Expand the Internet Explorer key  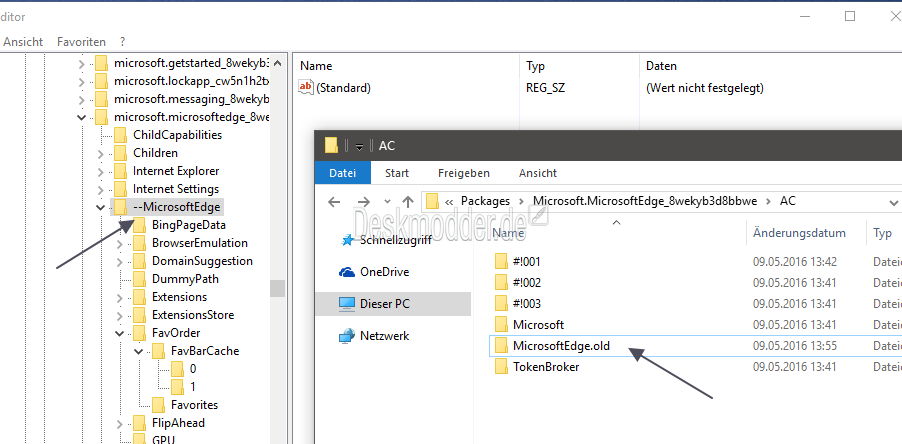pos(101,171)
